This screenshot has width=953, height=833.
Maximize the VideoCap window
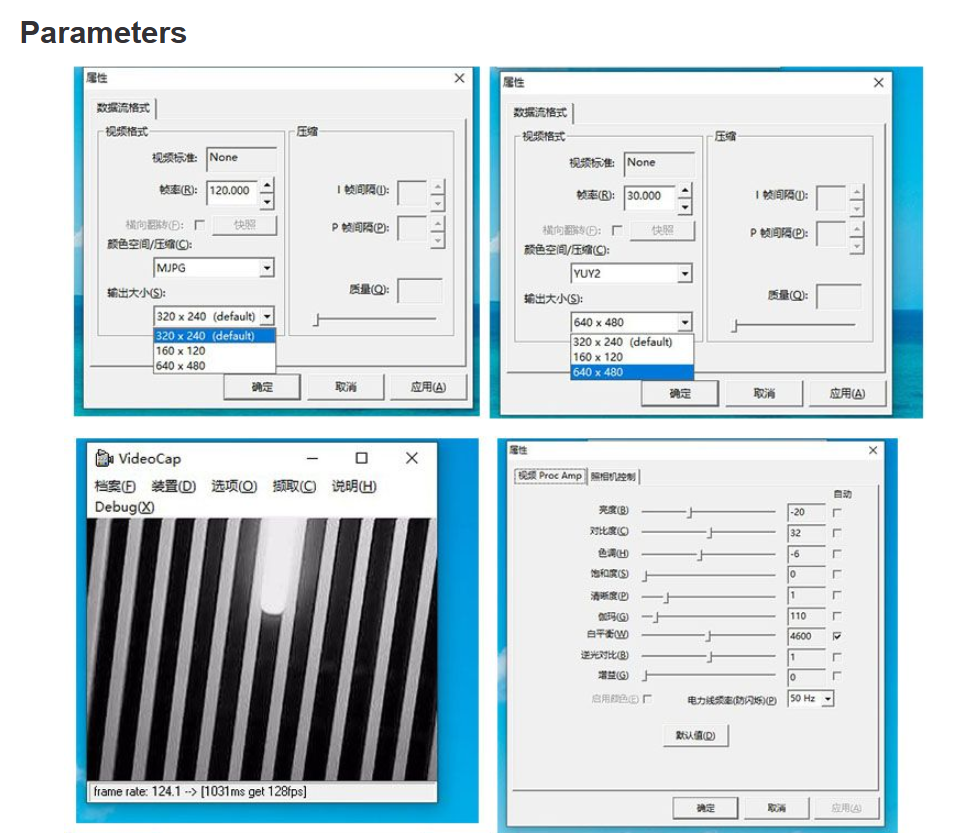pyautogui.click(x=362, y=458)
